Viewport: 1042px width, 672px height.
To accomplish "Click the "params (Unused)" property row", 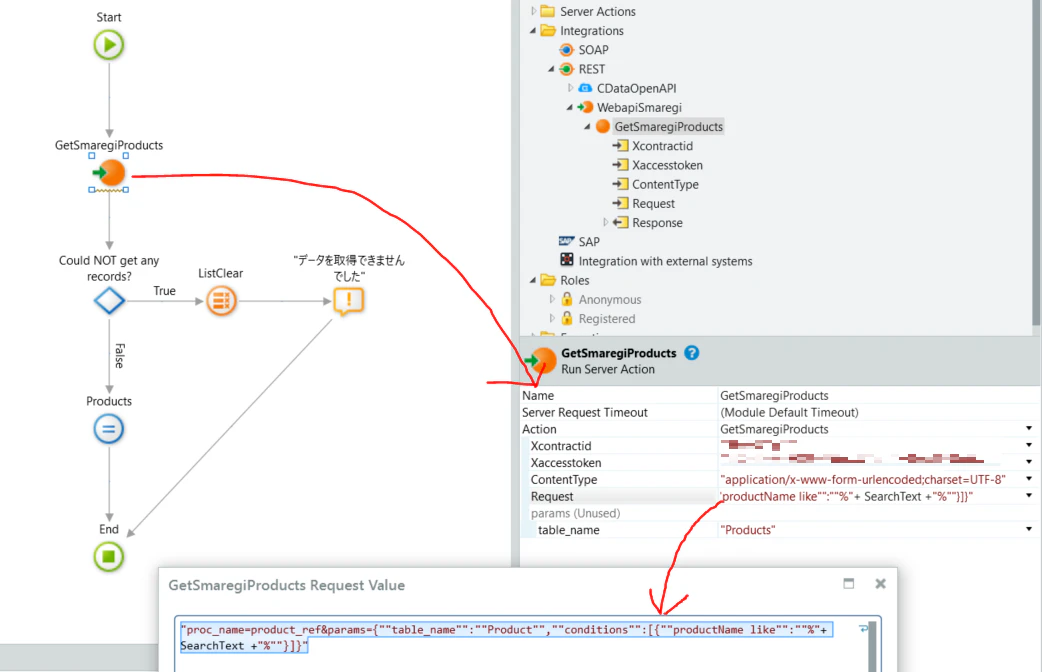I will [778, 513].
